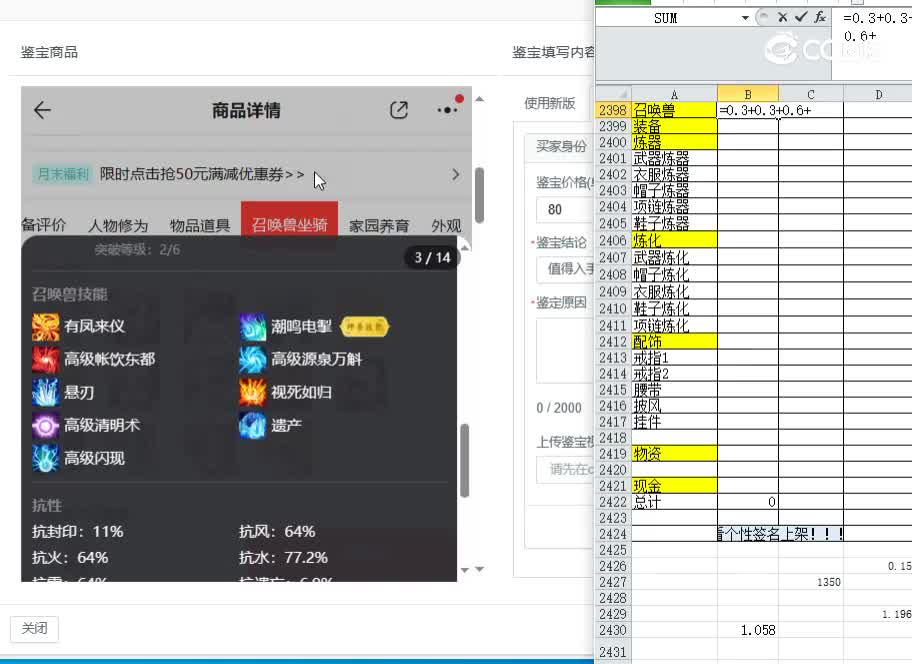Click the 潮鸣电掣 skill icon

pyautogui.click(x=252, y=327)
